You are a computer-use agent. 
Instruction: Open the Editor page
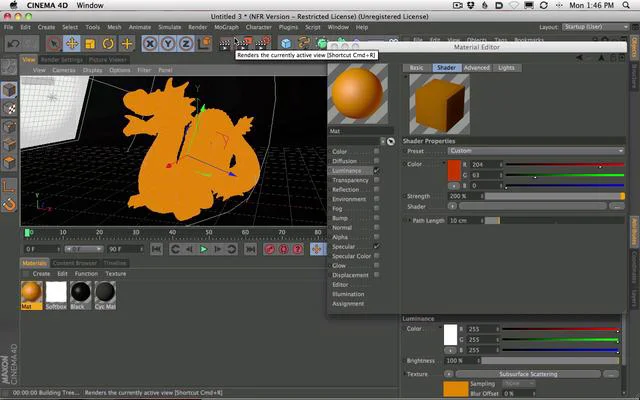pyautogui.click(x=340, y=284)
